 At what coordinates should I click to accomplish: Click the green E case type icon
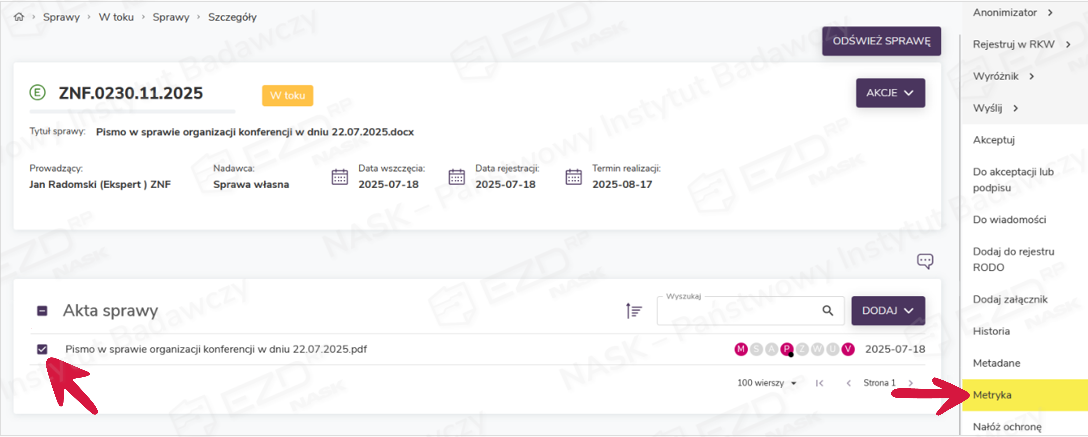(x=38, y=93)
